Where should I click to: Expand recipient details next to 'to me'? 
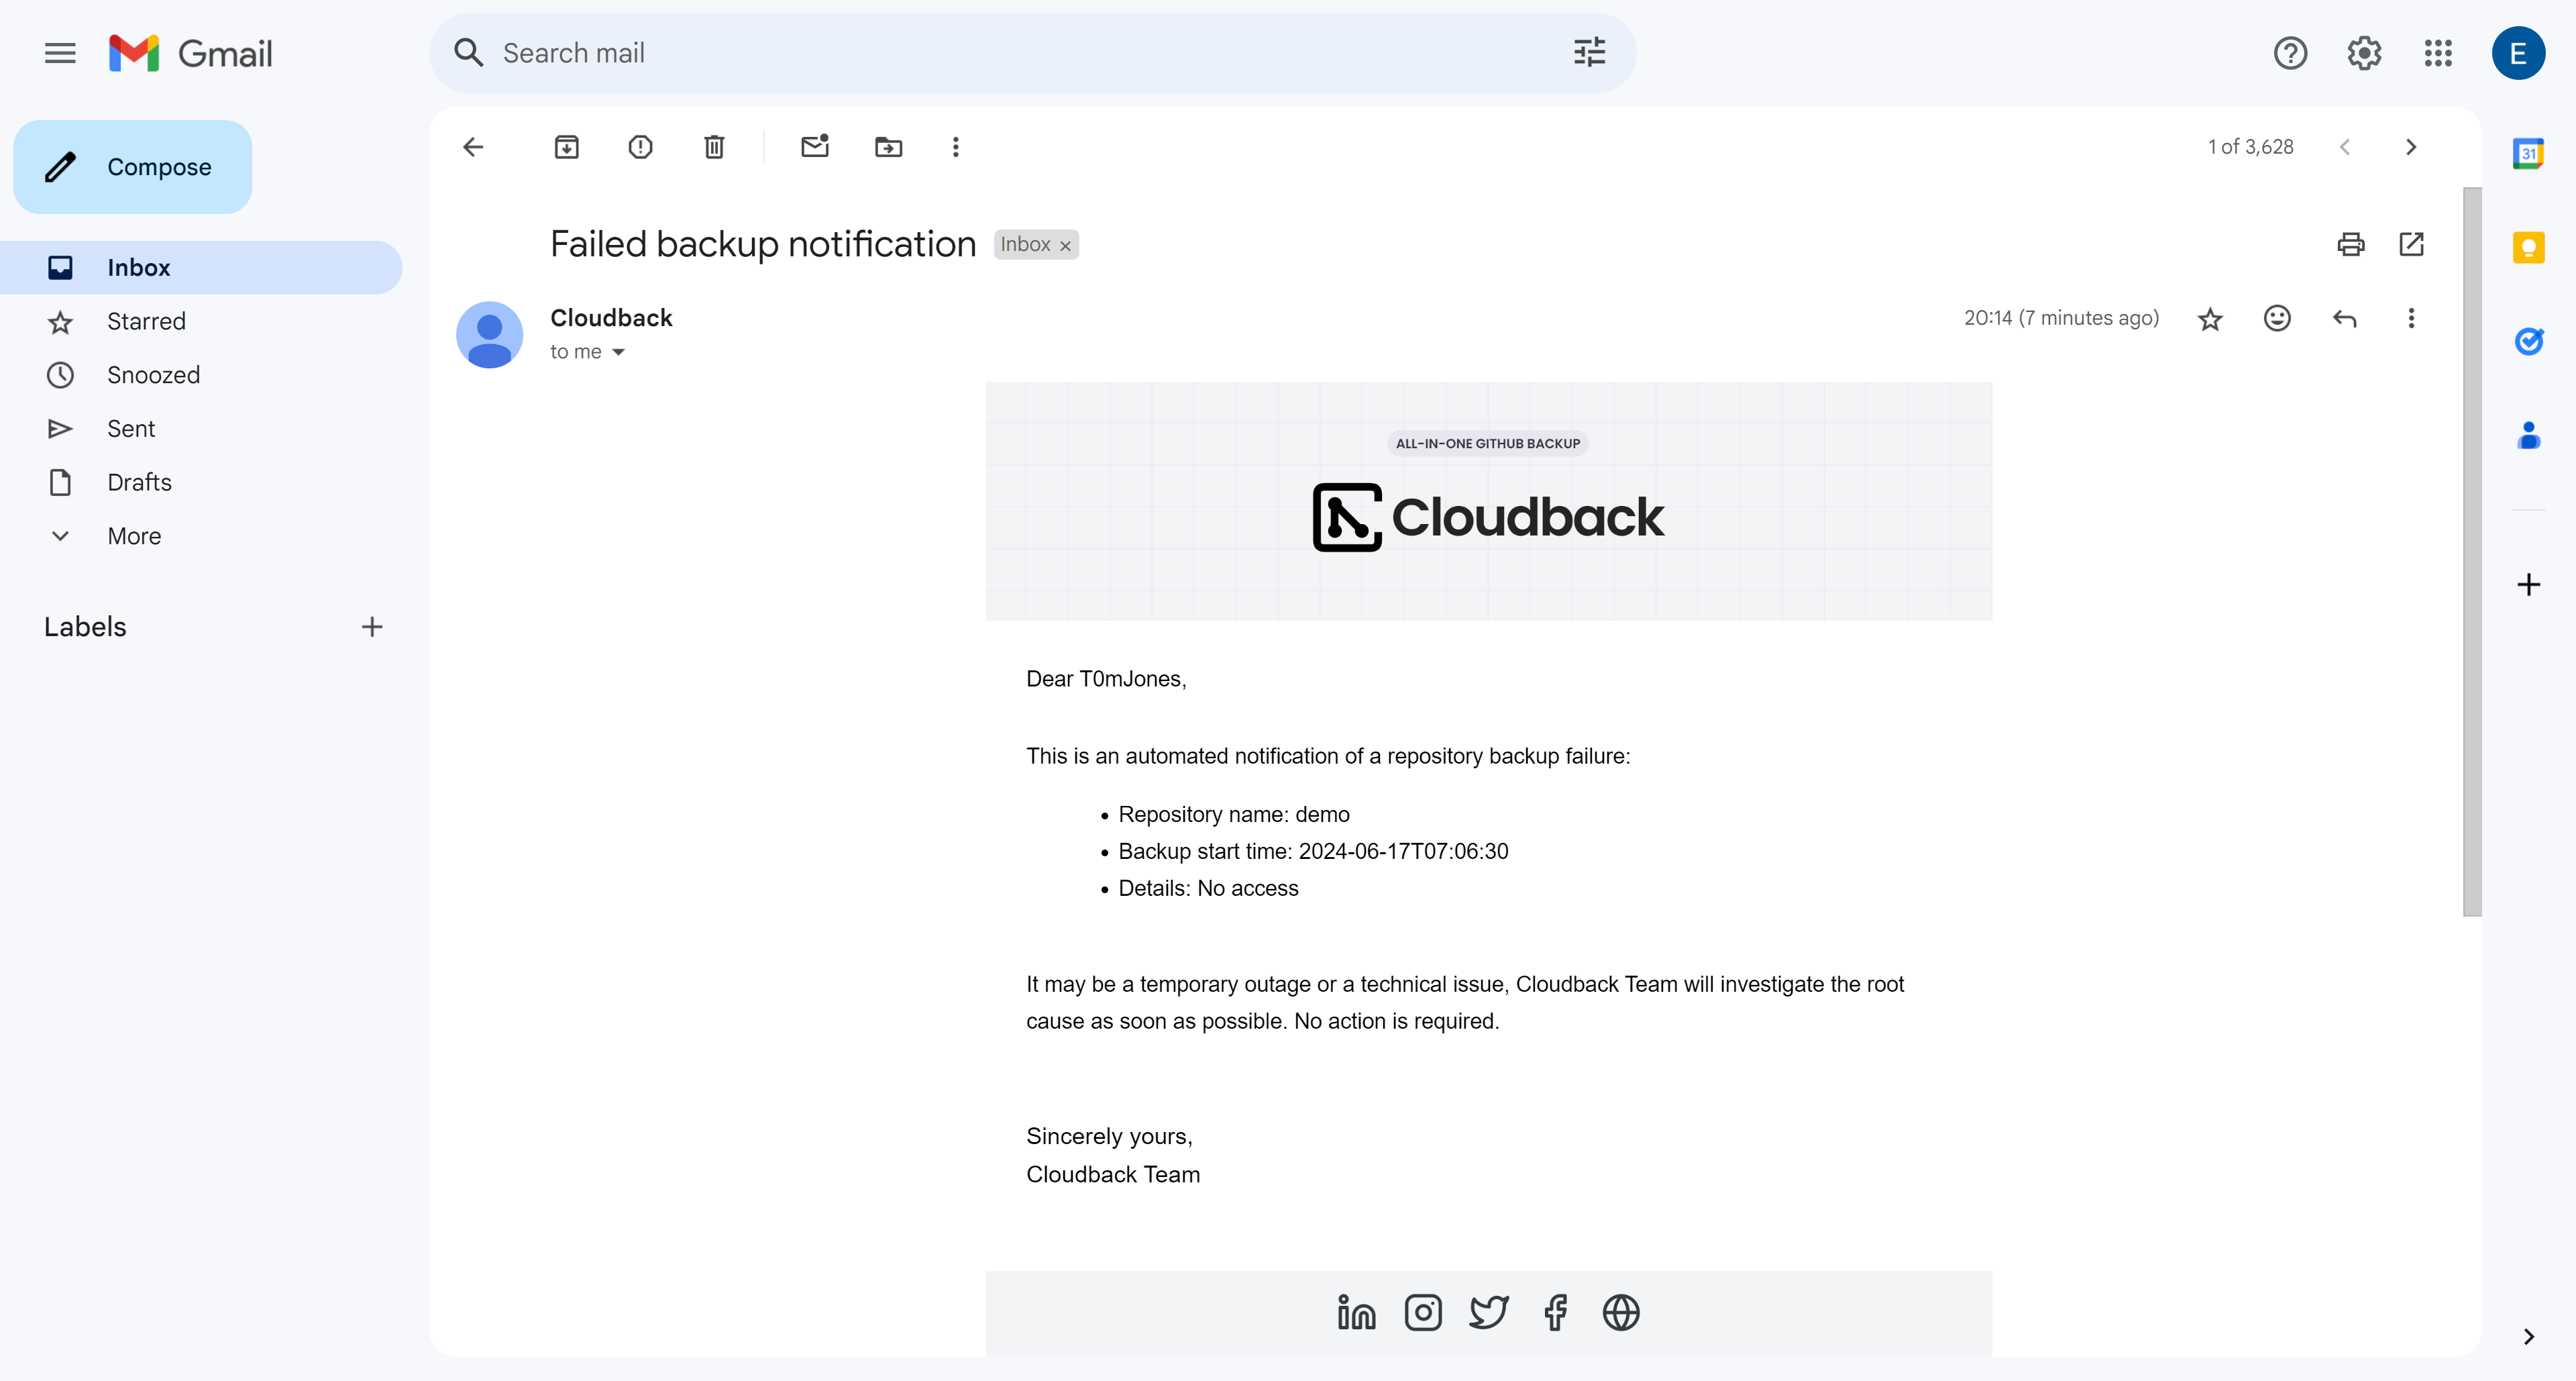point(618,352)
